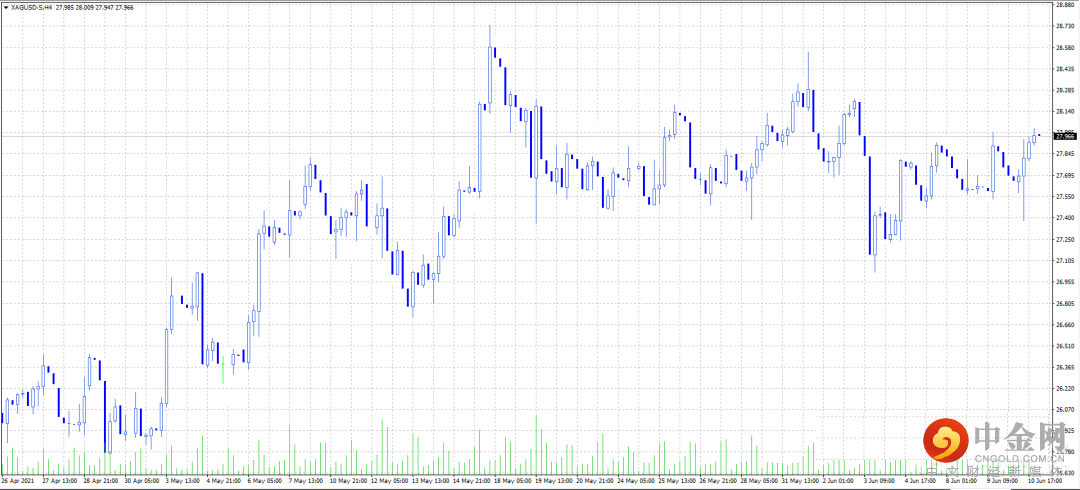Click the 26.365 price axis label

1065,367
